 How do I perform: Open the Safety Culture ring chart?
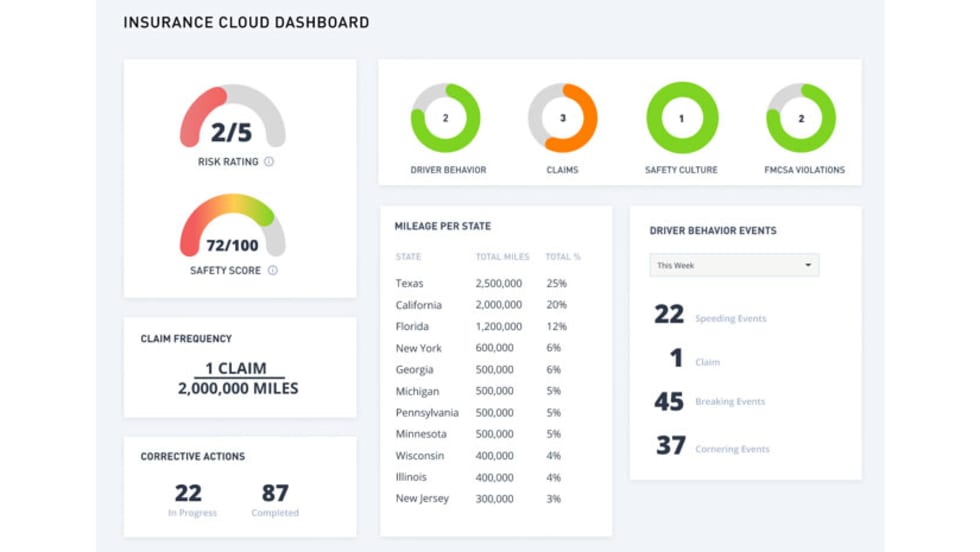pos(682,118)
